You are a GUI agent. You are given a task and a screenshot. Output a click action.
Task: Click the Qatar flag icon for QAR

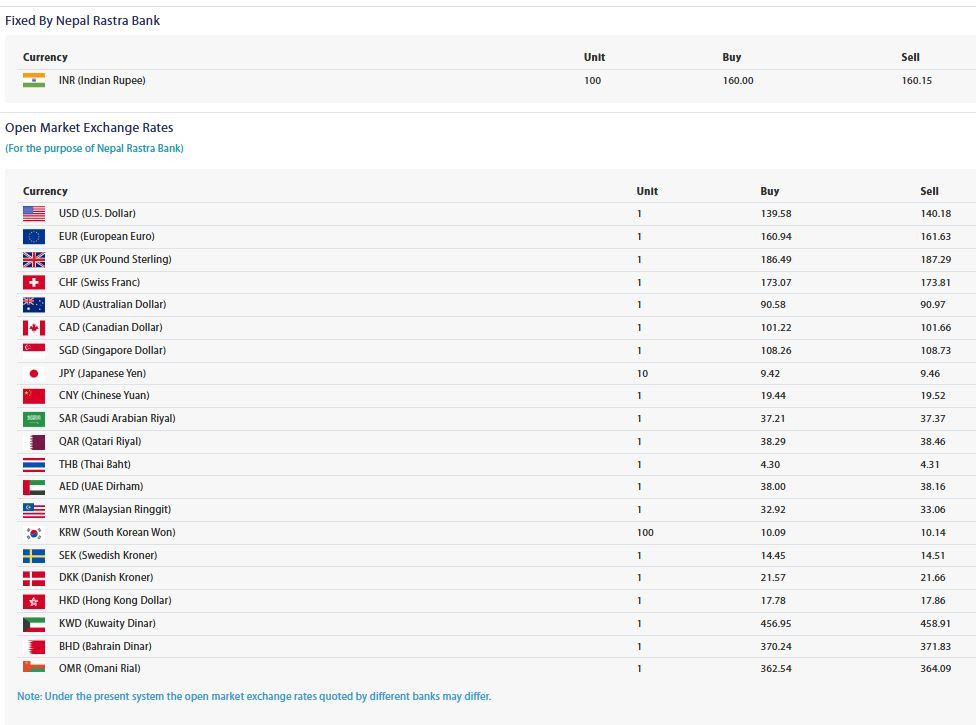(x=34, y=442)
